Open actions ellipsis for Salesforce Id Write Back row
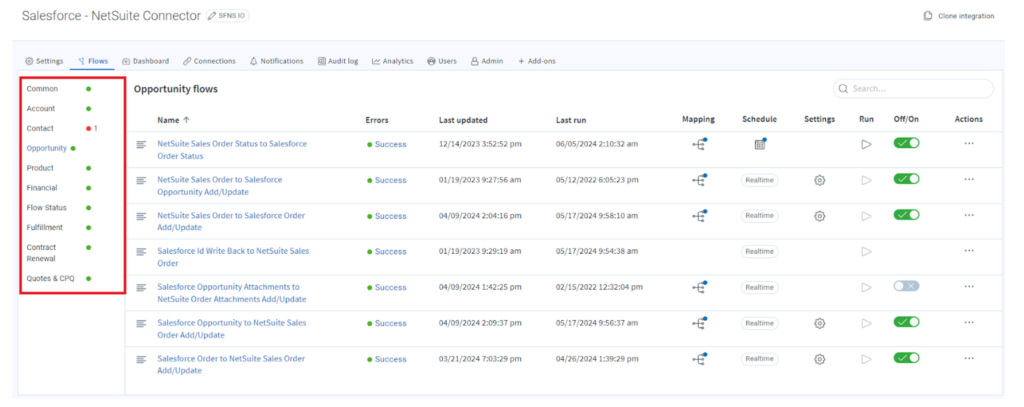This screenshot has width=1024, height=407. (968, 252)
